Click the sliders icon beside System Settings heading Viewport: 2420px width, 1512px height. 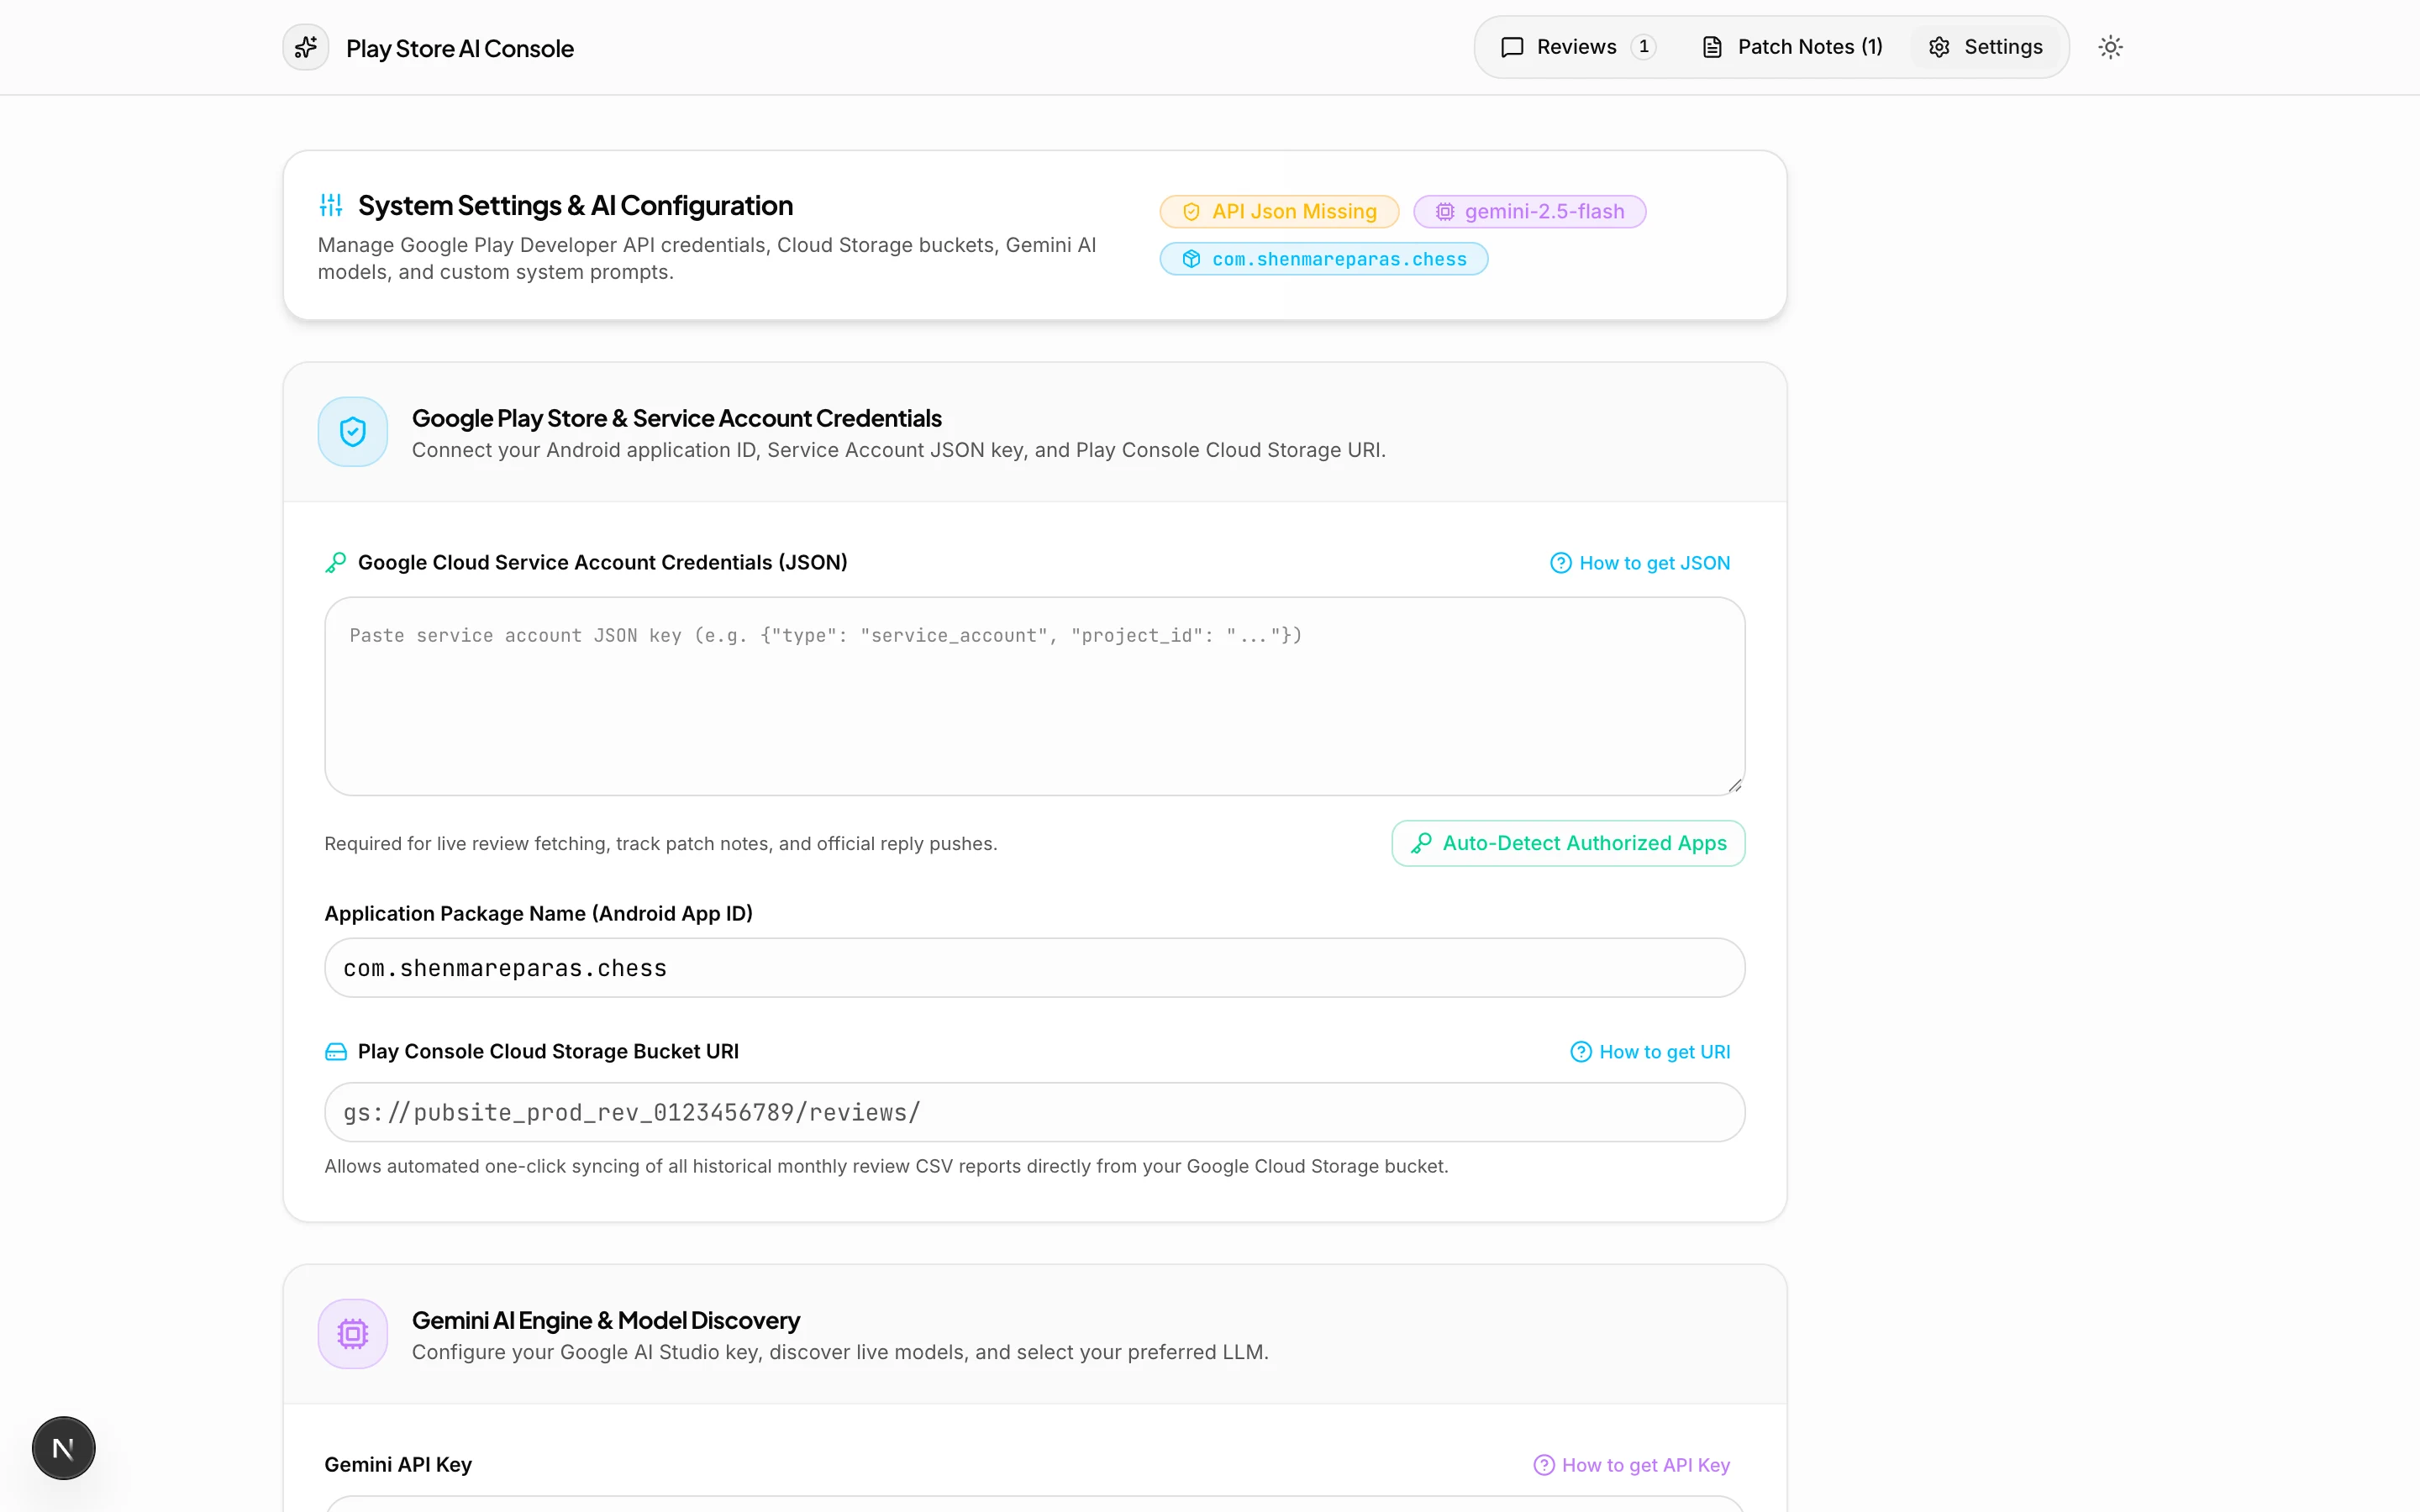pos(331,205)
